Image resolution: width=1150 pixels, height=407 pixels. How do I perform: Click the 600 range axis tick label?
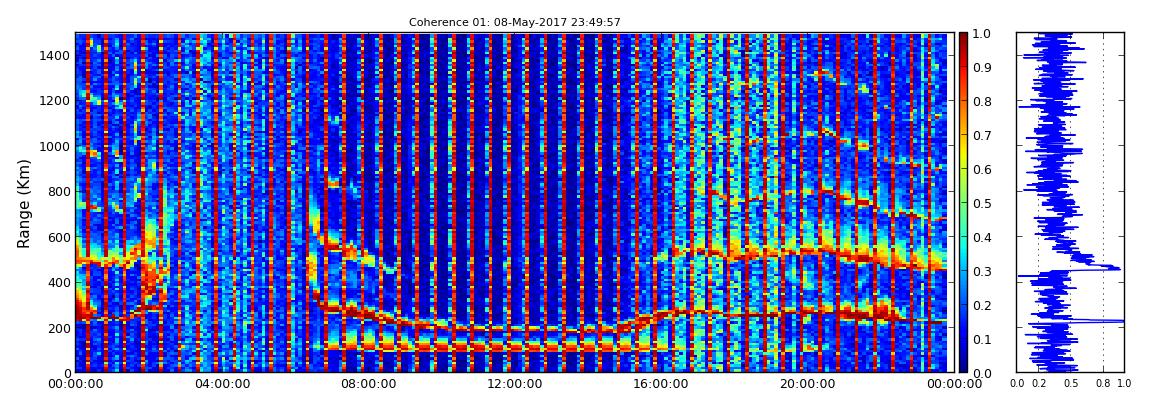(59, 237)
